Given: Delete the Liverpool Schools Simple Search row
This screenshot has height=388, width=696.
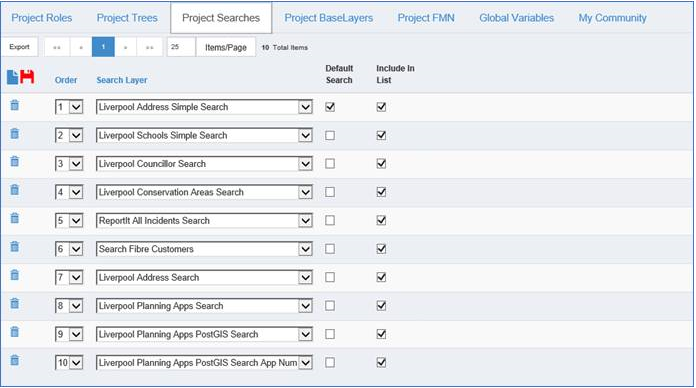Looking at the screenshot, I should 15,133.
